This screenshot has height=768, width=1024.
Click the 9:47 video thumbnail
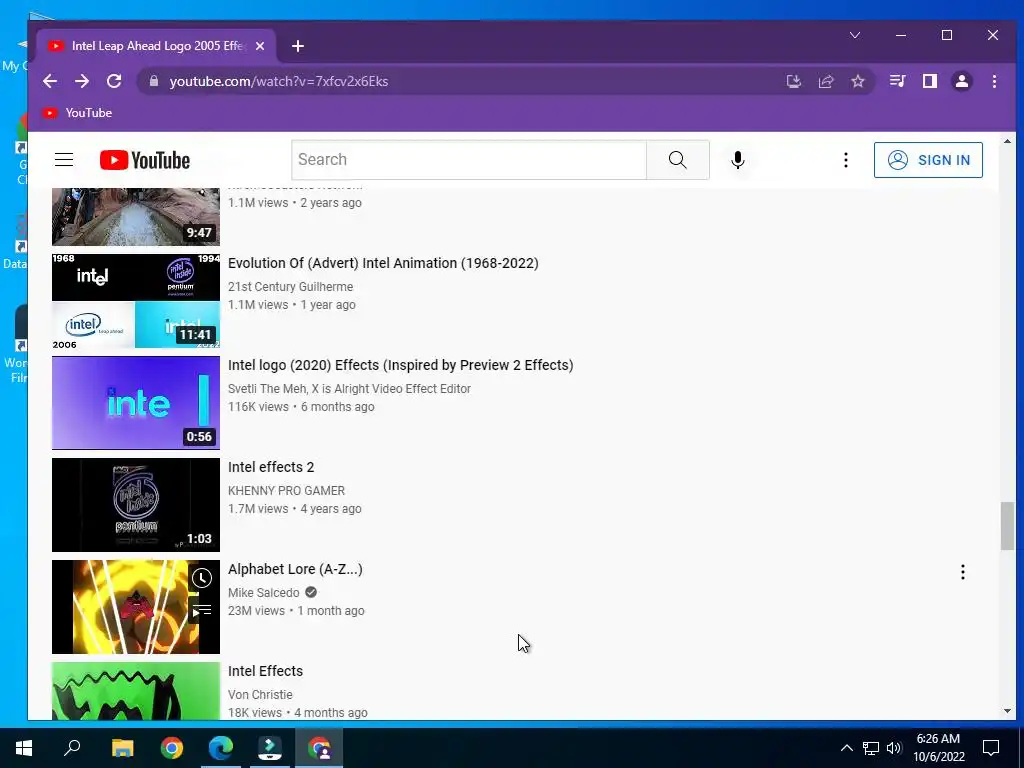tap(136, 217)
